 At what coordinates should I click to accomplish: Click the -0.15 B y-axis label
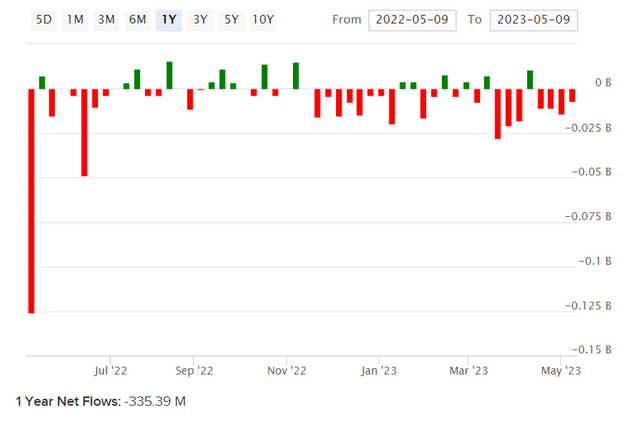click(x=591, y=350)
